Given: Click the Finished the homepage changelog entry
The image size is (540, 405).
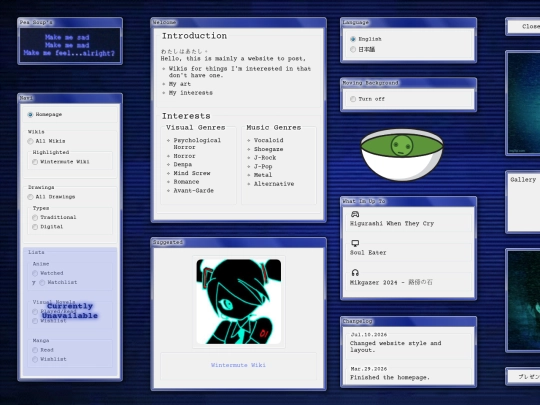Looking at the screenshot, I should 390,377.
